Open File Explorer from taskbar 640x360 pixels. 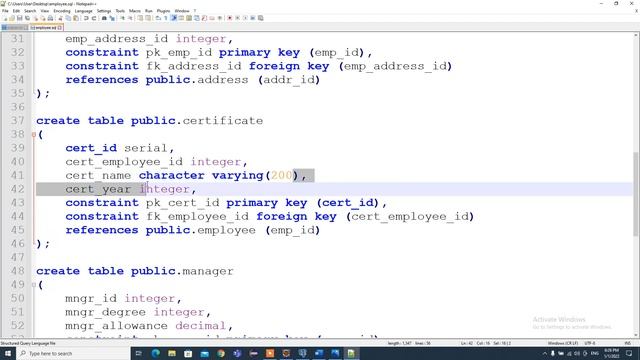172,353
